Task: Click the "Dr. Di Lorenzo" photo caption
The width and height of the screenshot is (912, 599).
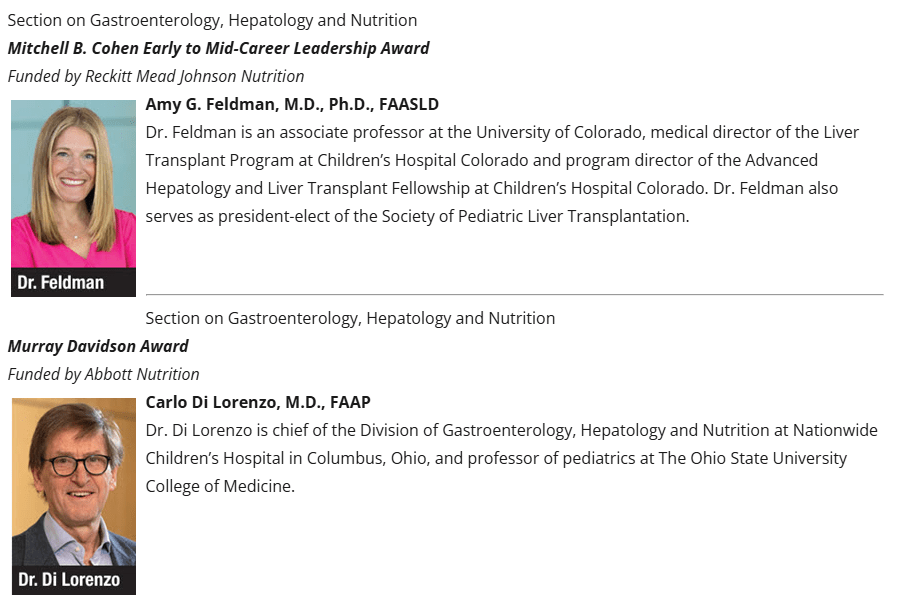Action: click(68, 580)
